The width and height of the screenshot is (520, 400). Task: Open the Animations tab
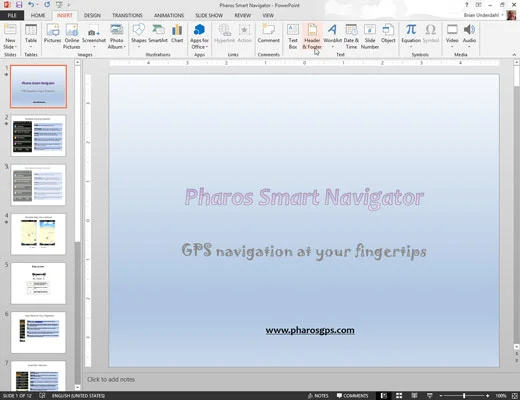169,15
